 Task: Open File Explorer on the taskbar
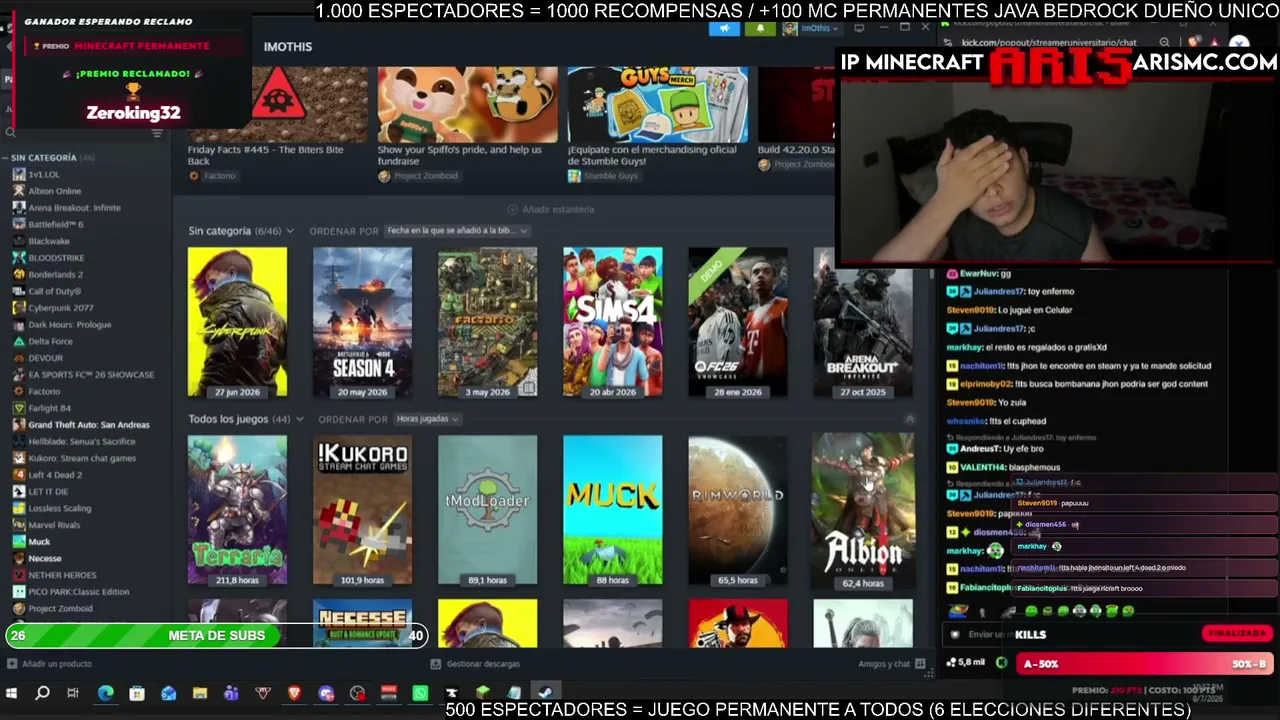pyautogui.click(x=200, y=693)
